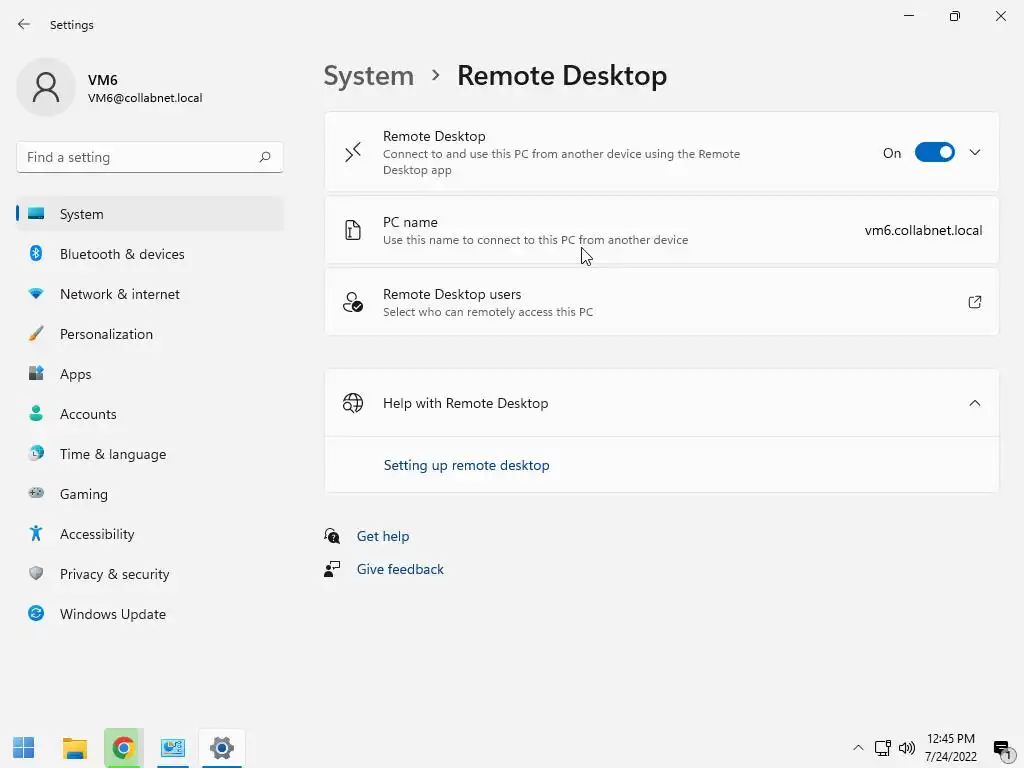Select Time & language in sidebar
Viewport: 1024px width, 768px height.
(113, 454)
